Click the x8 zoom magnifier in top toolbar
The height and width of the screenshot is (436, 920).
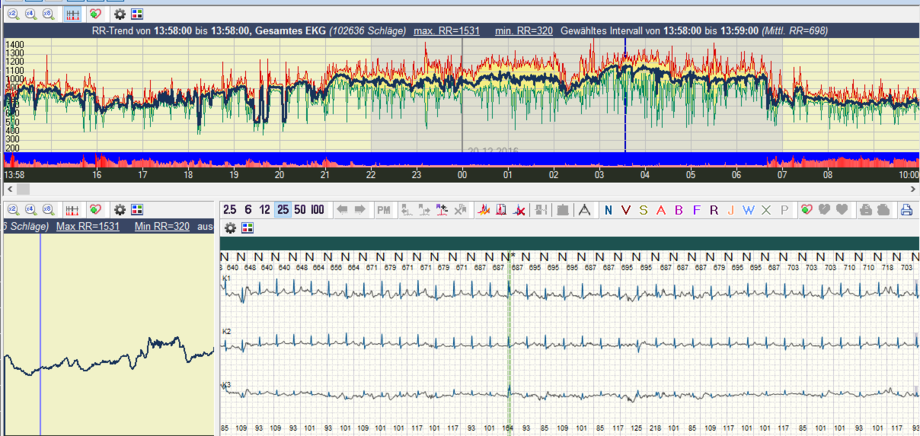click(x=48, y=15)
